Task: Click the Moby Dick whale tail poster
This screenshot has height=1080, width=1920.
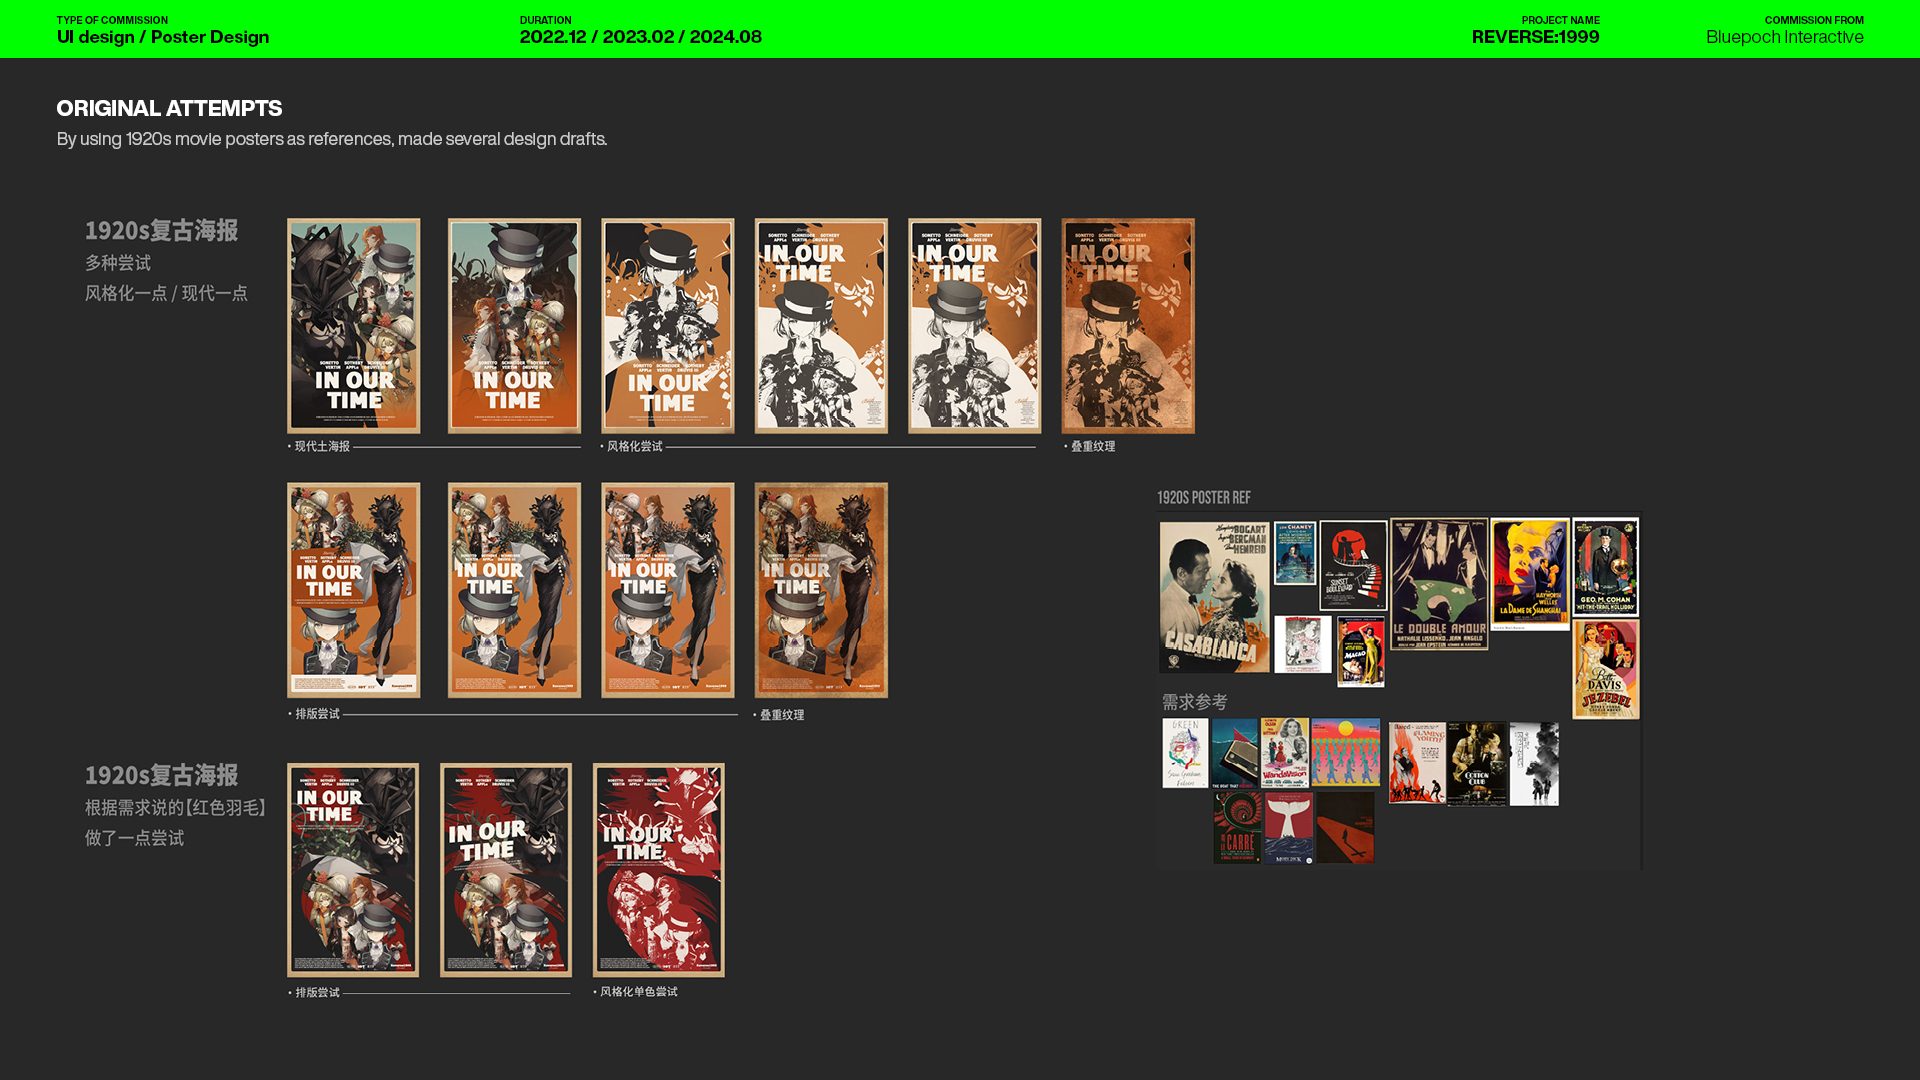Action: pos(1288,828)
